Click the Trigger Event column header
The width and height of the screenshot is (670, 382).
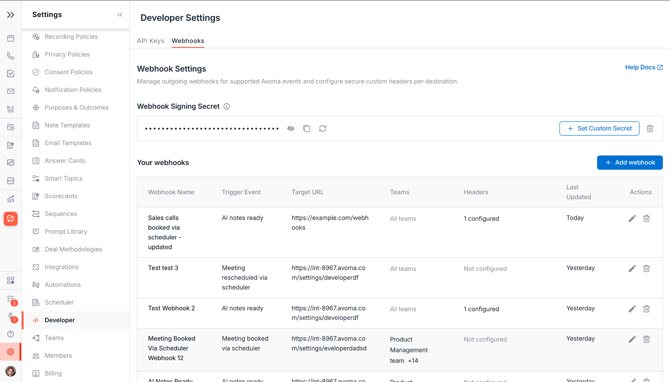(x=241, y=192)
